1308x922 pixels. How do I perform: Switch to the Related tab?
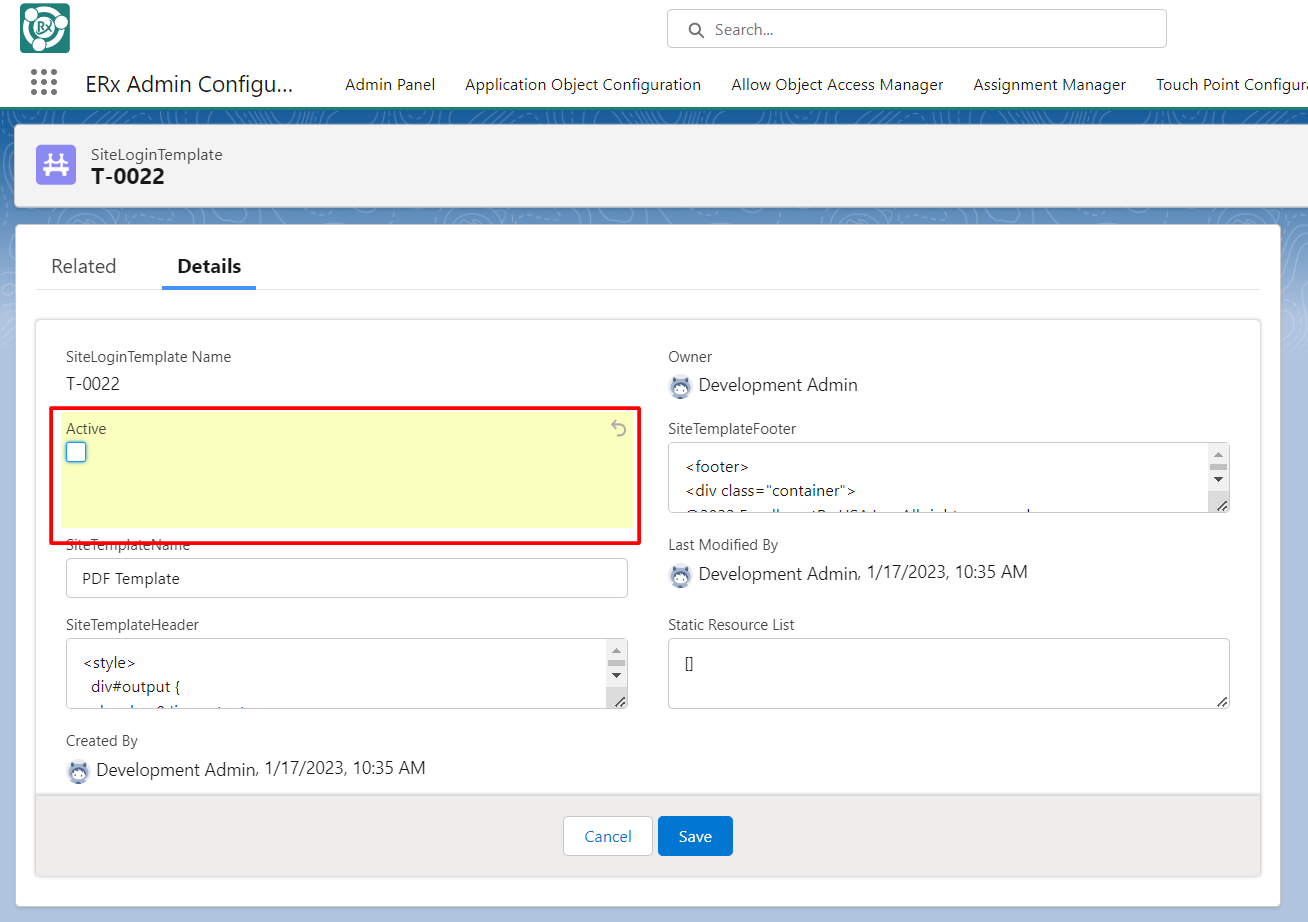(x=84, y=266)
